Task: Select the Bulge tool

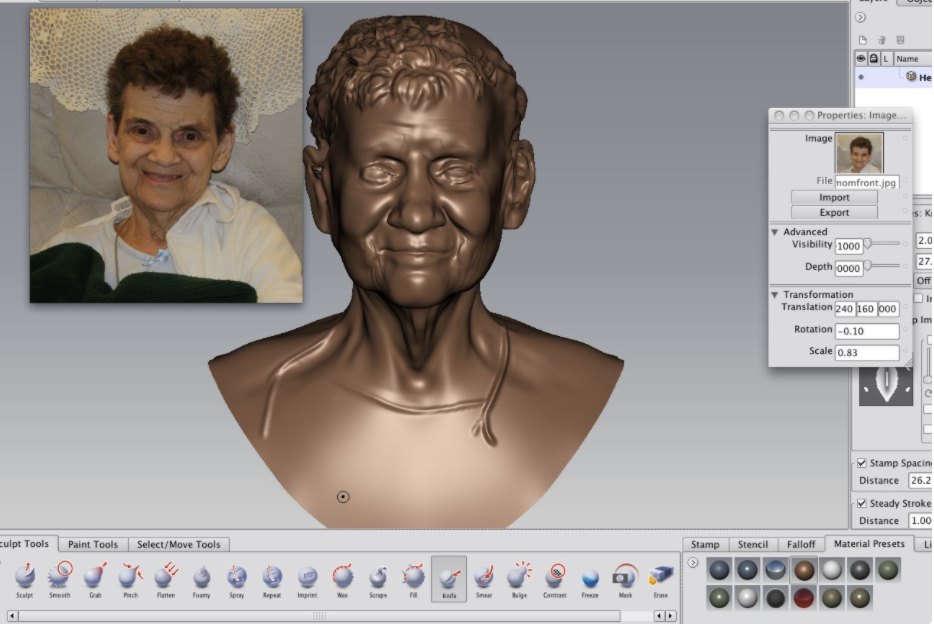Action: pyautogui.click(x=519, y=581)
